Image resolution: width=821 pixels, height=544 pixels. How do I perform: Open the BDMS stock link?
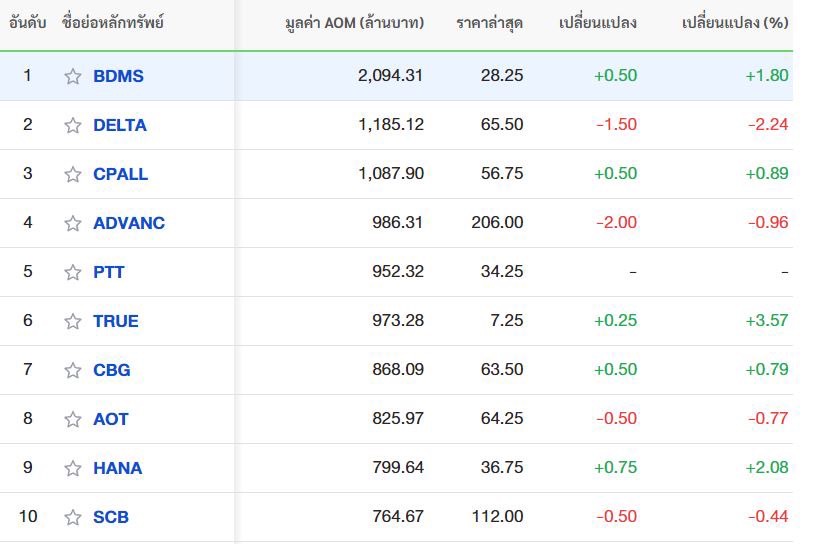118,76
